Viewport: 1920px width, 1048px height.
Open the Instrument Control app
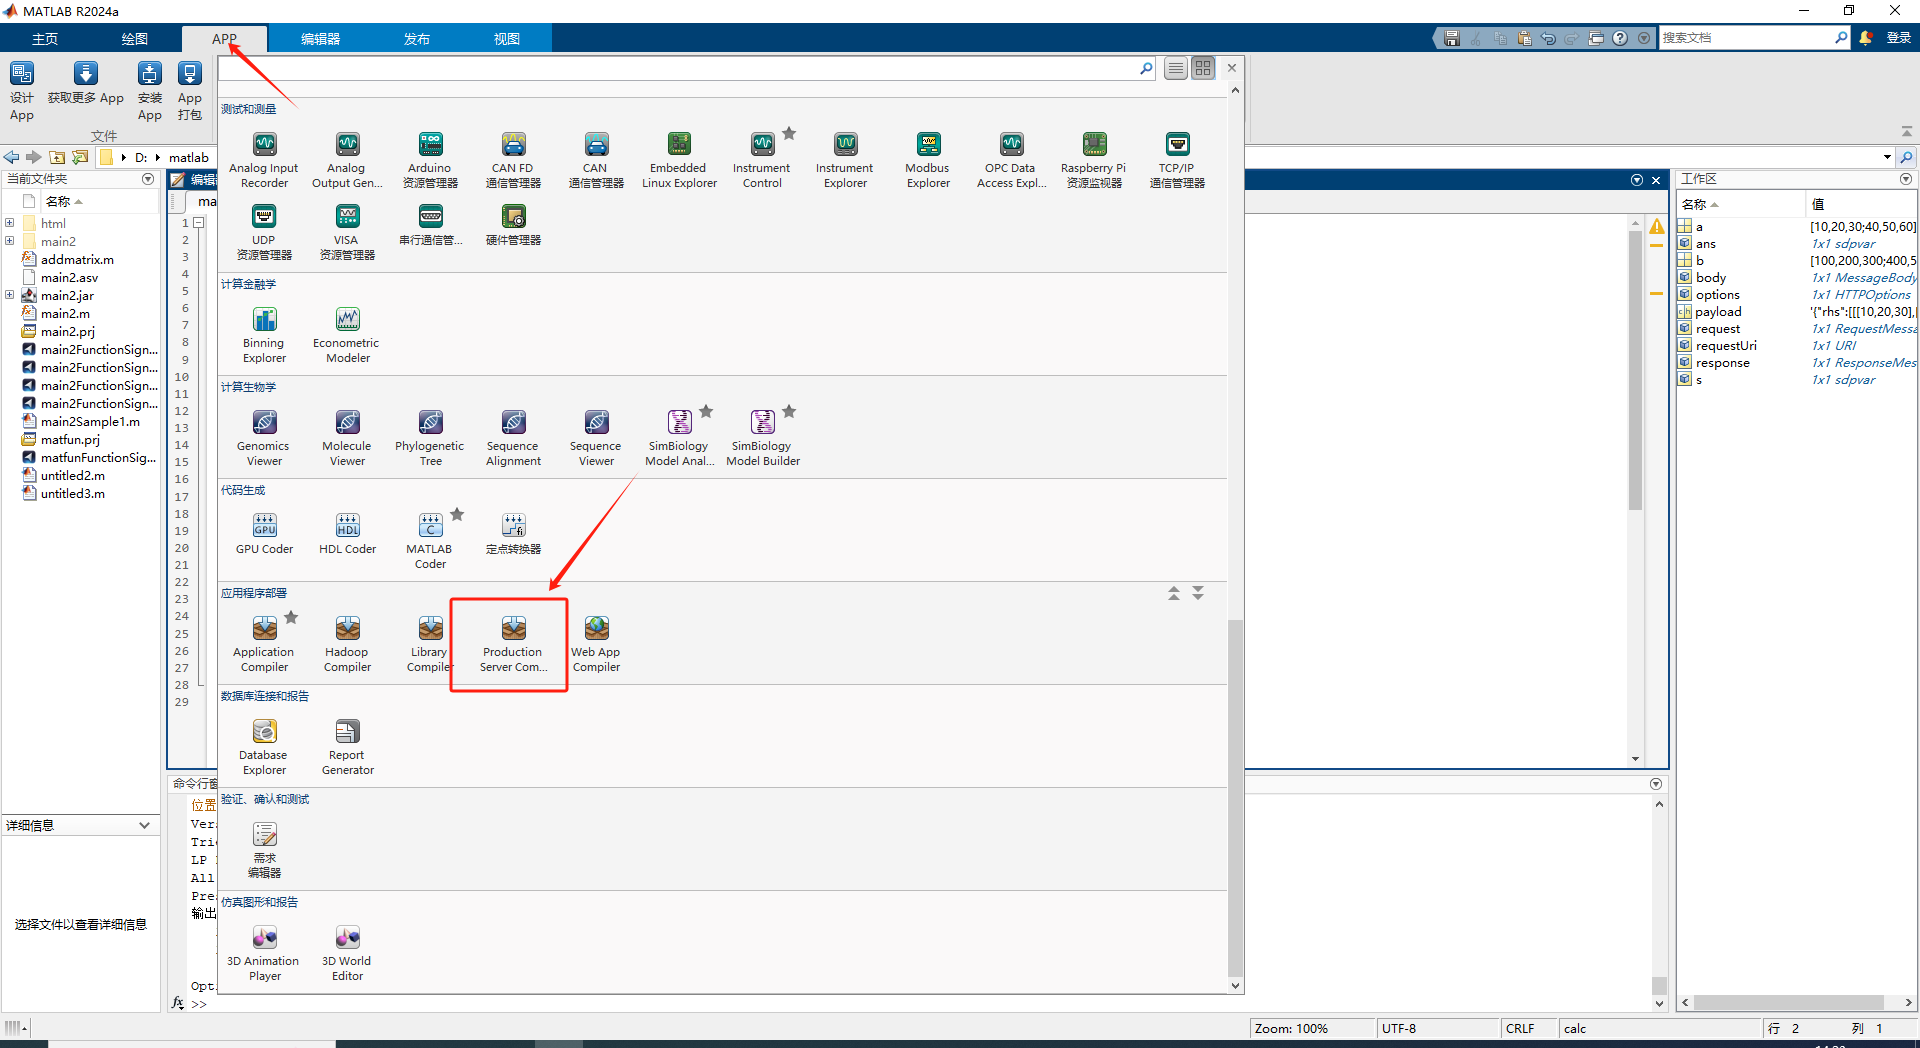(x=762, y=160)
